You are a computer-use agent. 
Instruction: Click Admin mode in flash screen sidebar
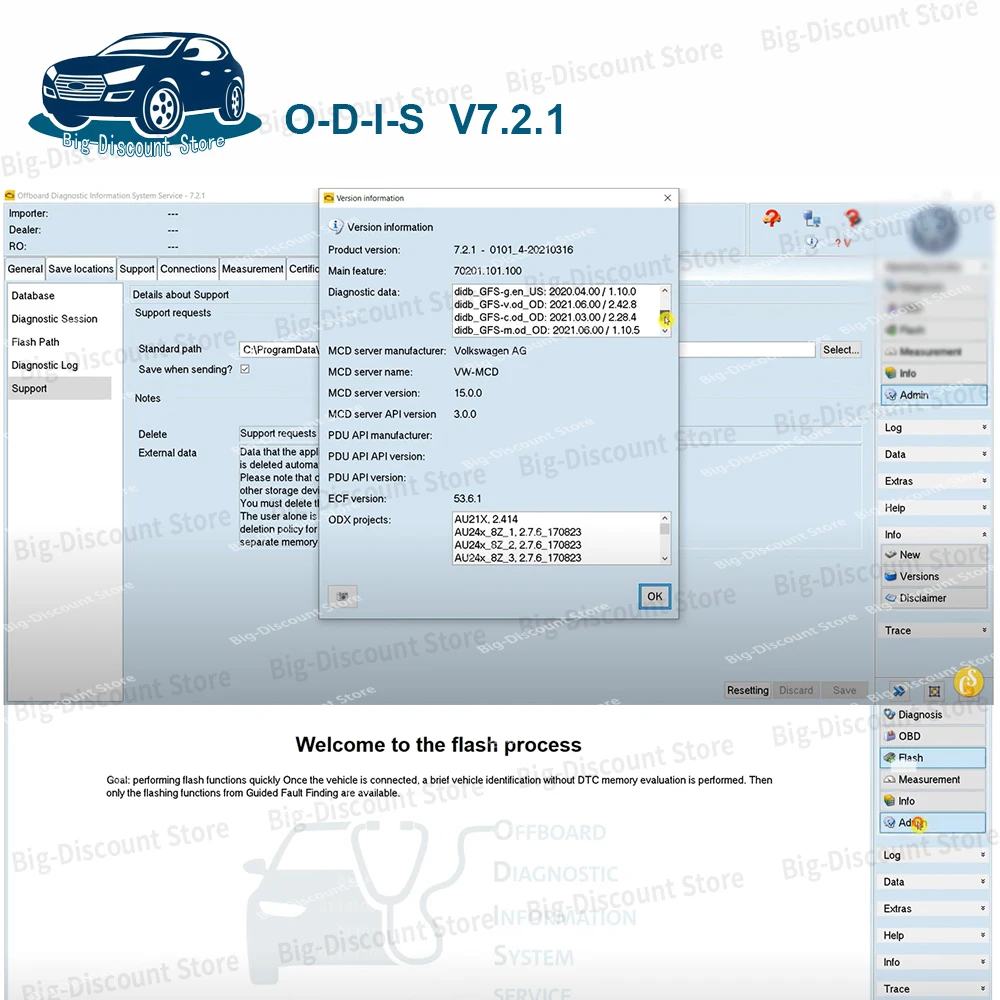(x=933, y=823)
